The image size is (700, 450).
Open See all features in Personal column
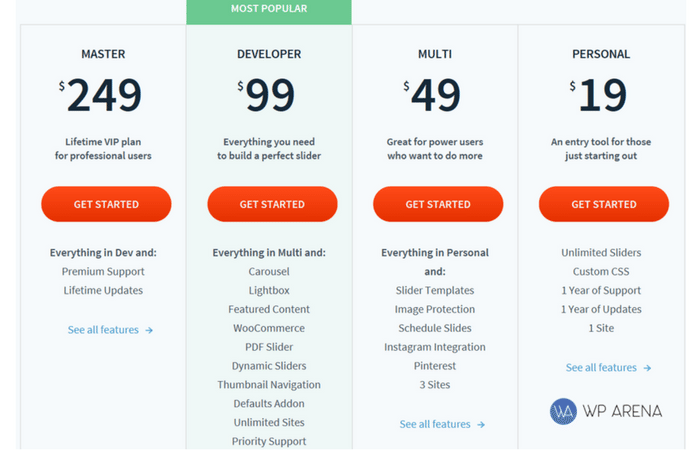click(x=601, y=367)
